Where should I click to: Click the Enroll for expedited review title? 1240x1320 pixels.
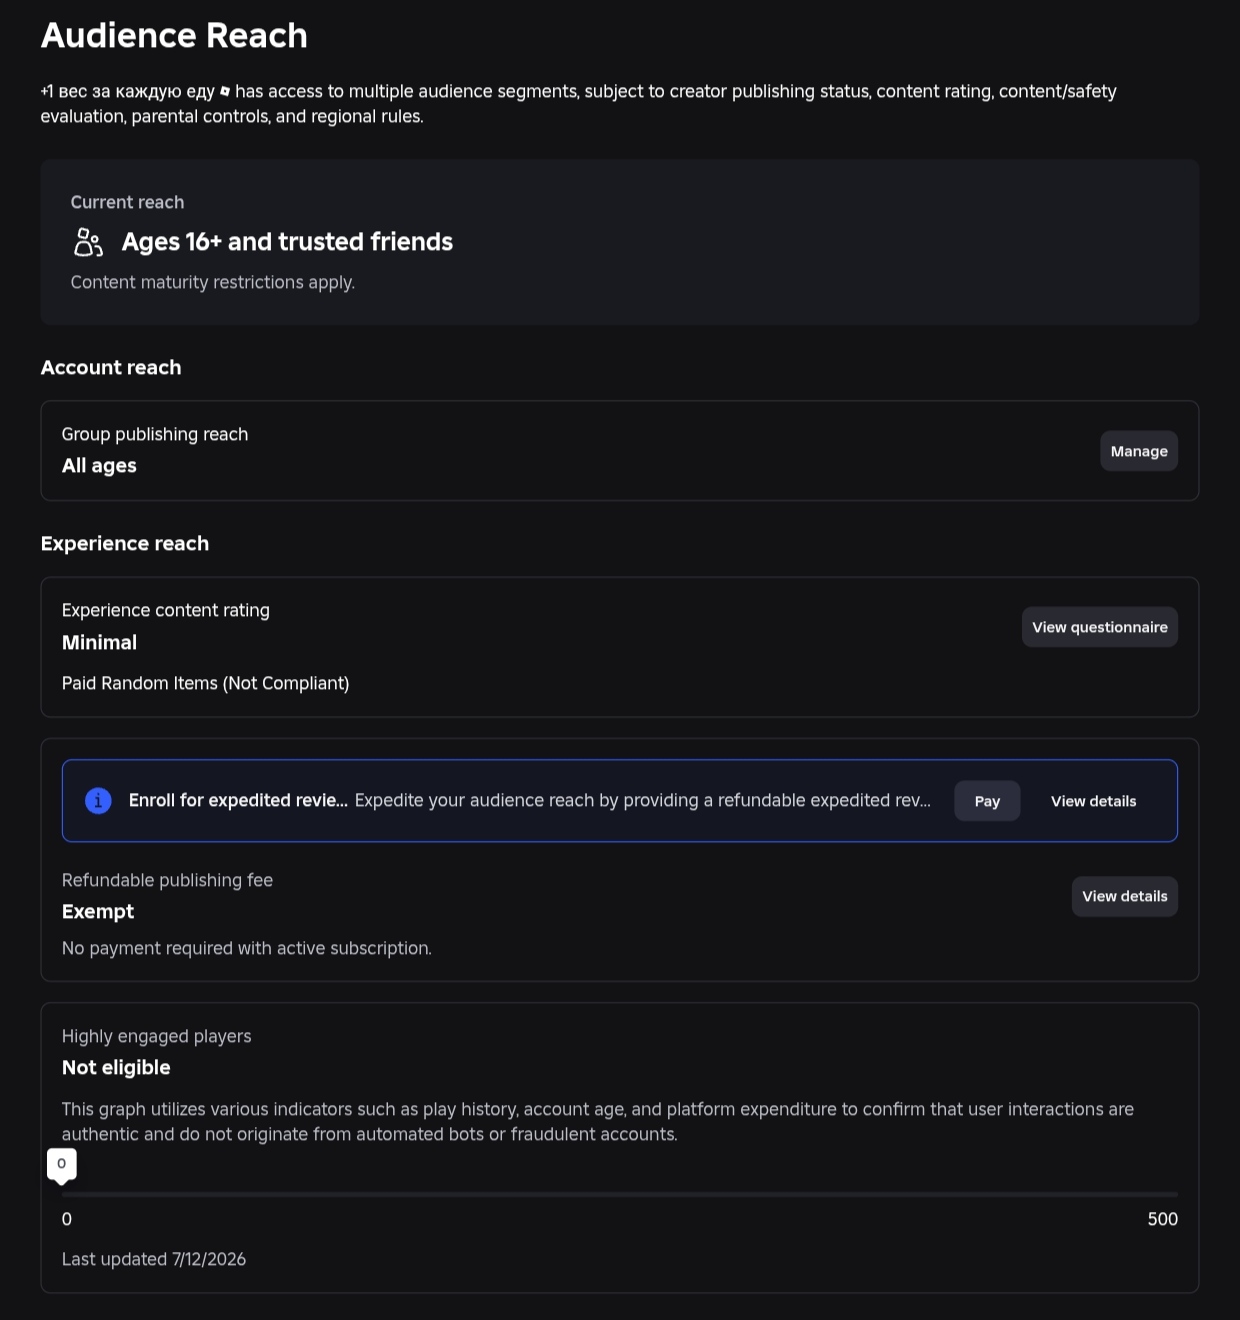[238, 801]
